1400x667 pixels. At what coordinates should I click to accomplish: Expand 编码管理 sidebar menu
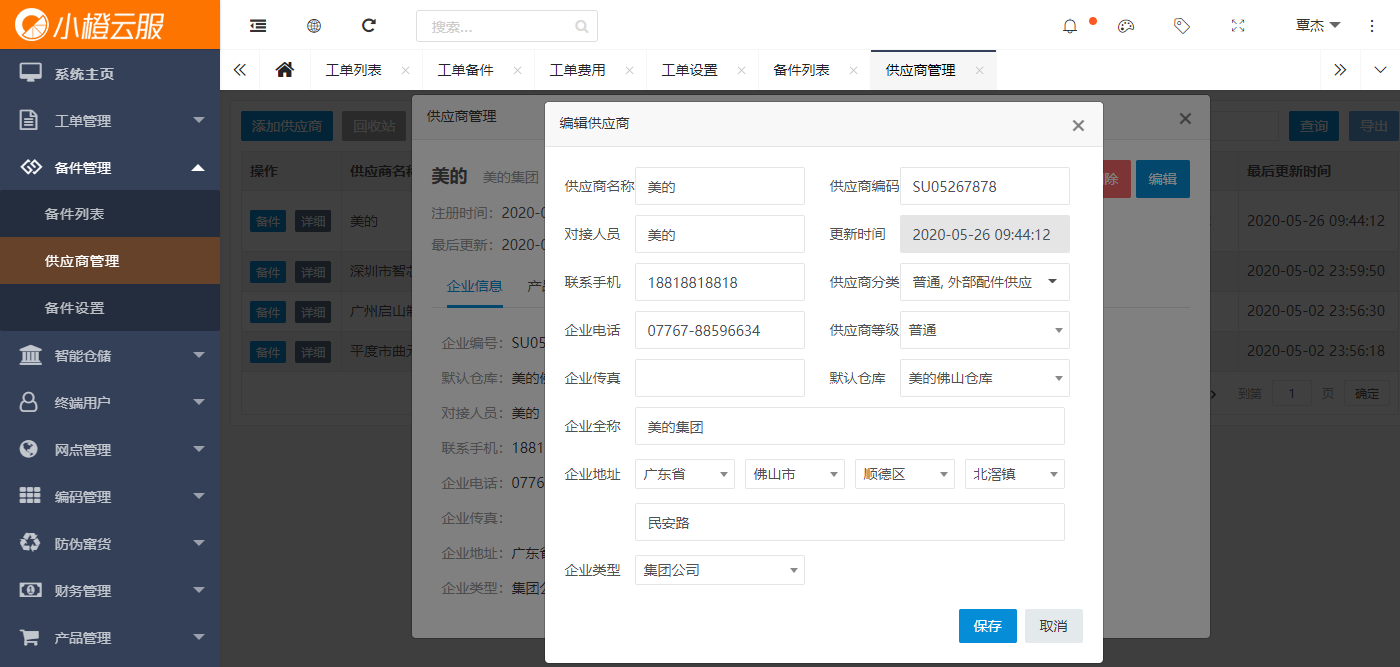pyautogui.click(x=110, y=496)
